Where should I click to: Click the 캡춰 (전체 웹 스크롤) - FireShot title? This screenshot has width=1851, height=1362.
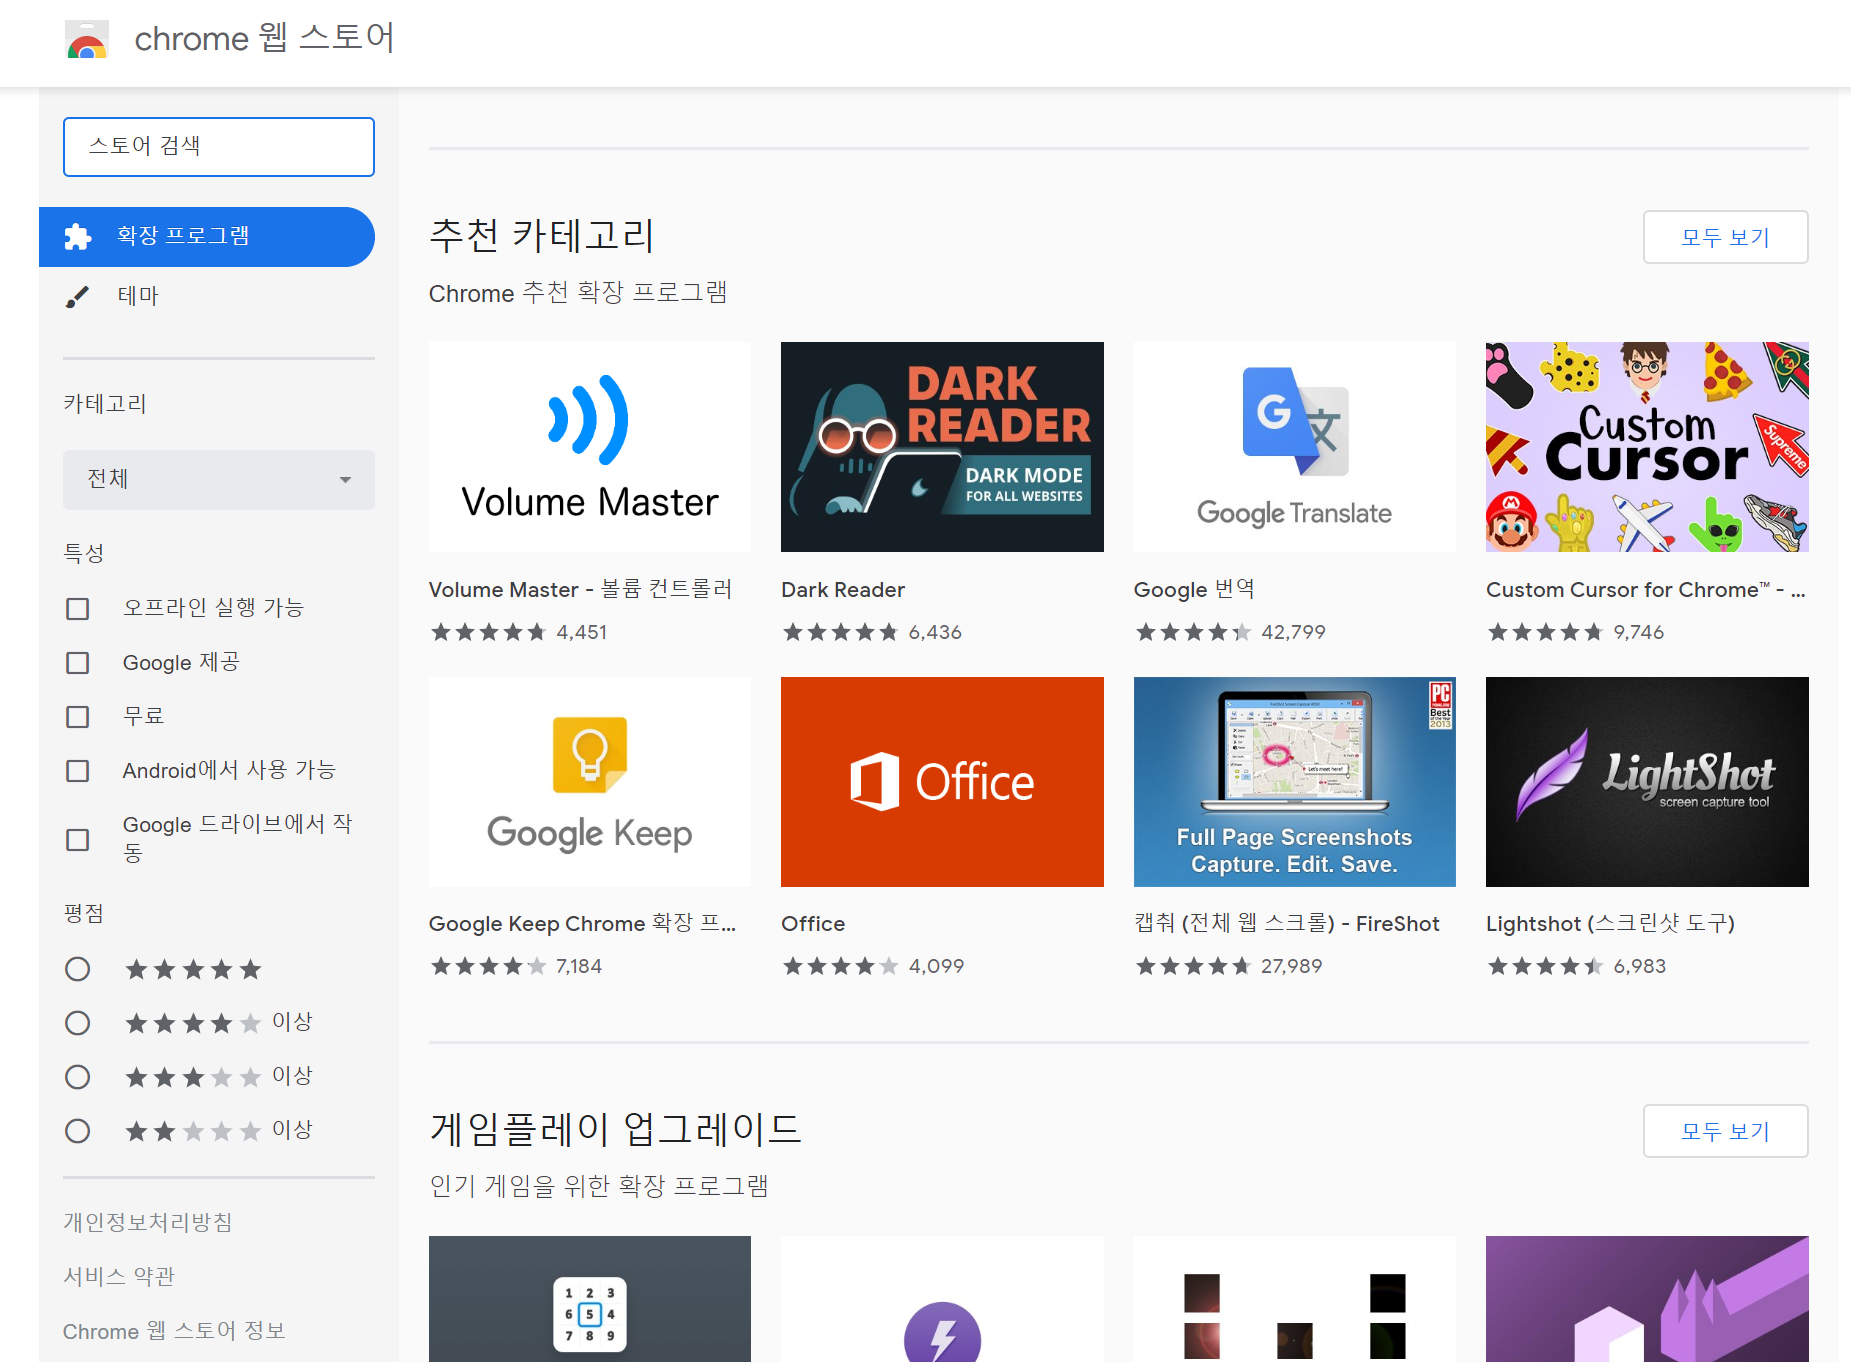1287,923
